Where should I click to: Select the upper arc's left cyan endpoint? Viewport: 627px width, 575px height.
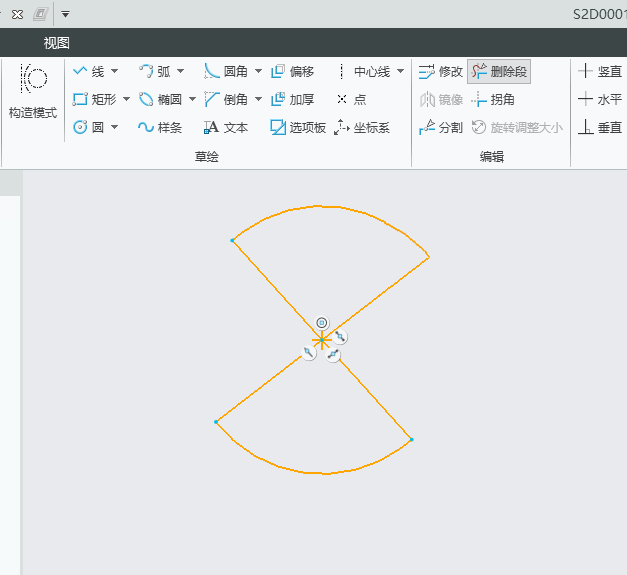(x=232, y=240)
